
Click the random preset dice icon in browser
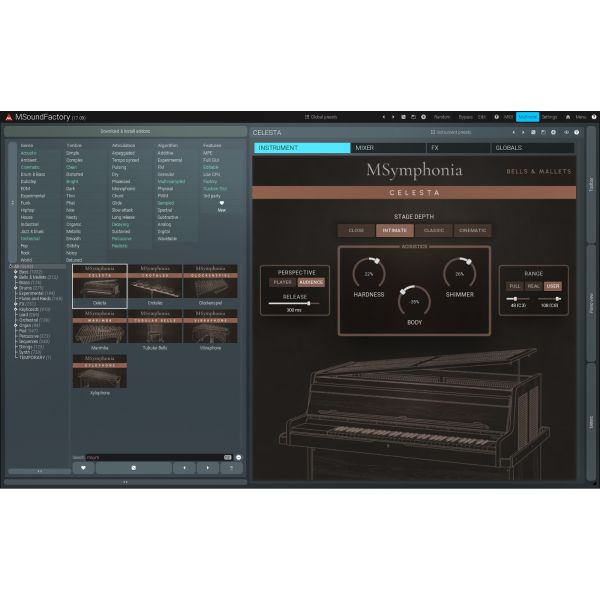pyautogui.click(x=134, y=468)
